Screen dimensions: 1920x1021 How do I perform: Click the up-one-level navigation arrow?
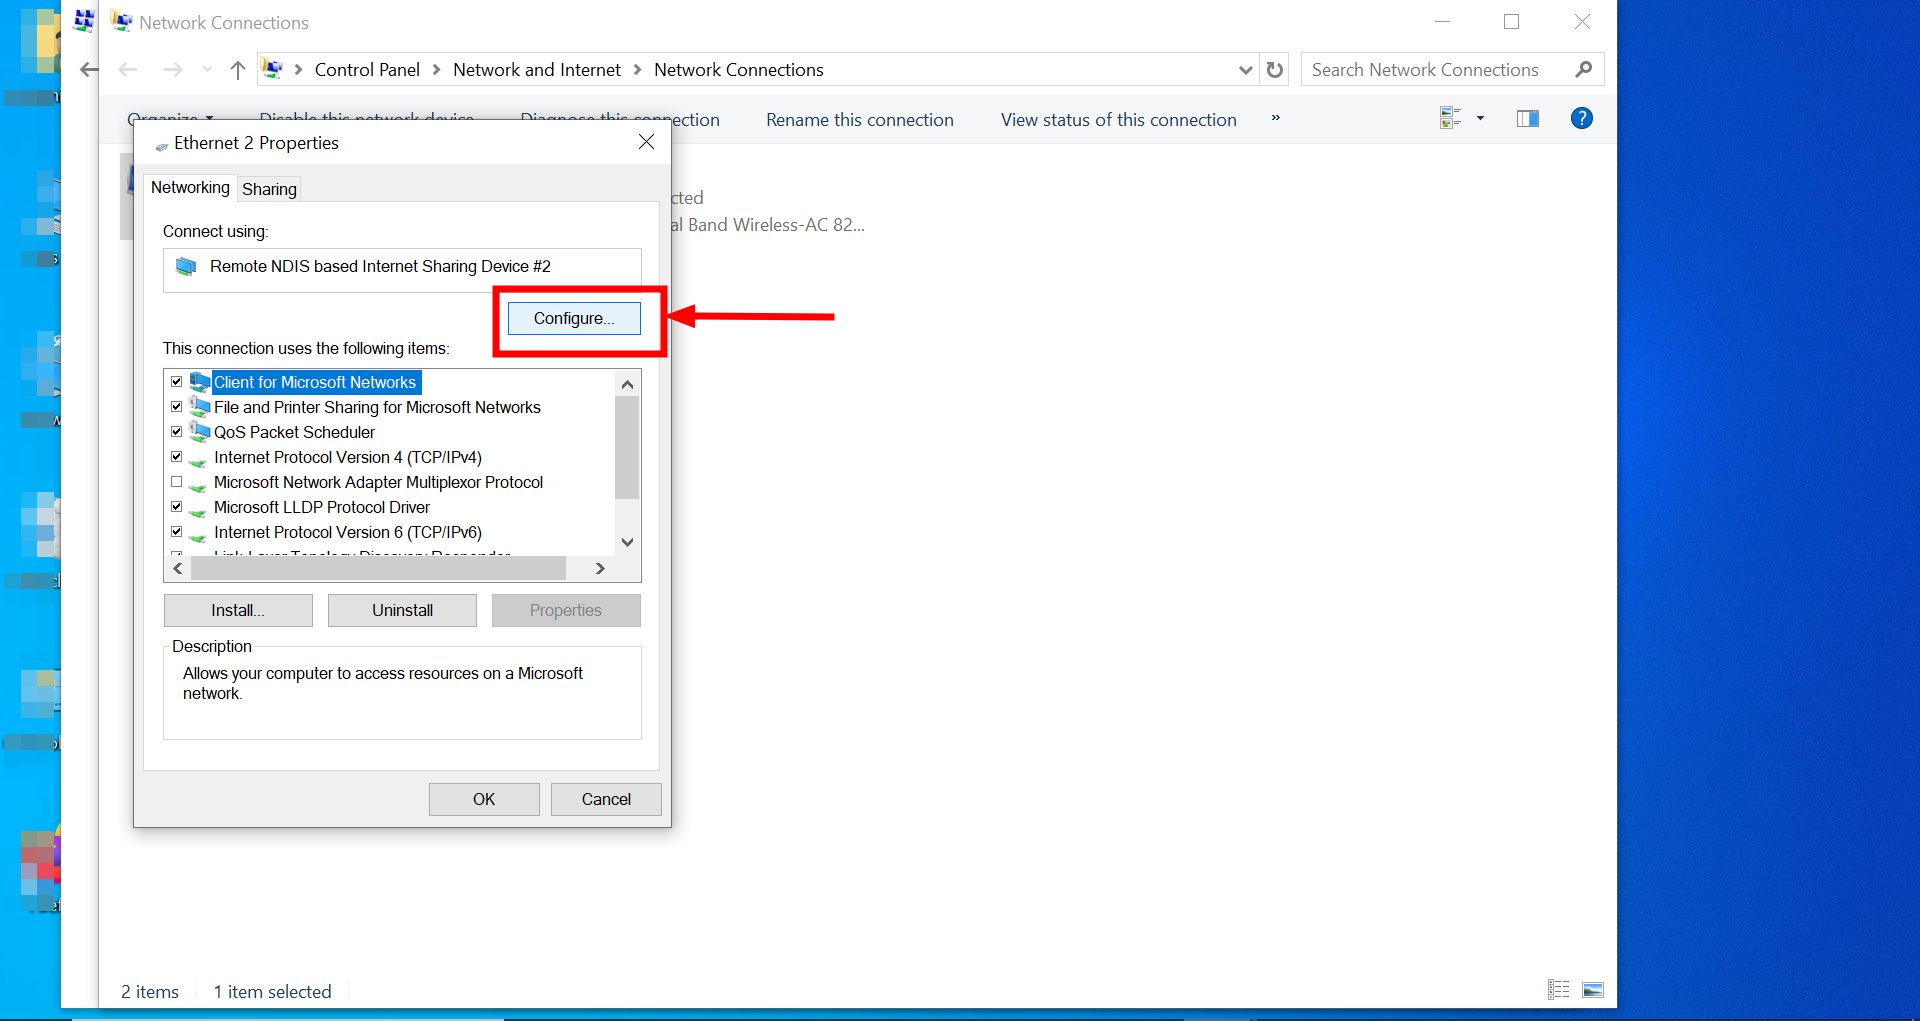point(237,69)
